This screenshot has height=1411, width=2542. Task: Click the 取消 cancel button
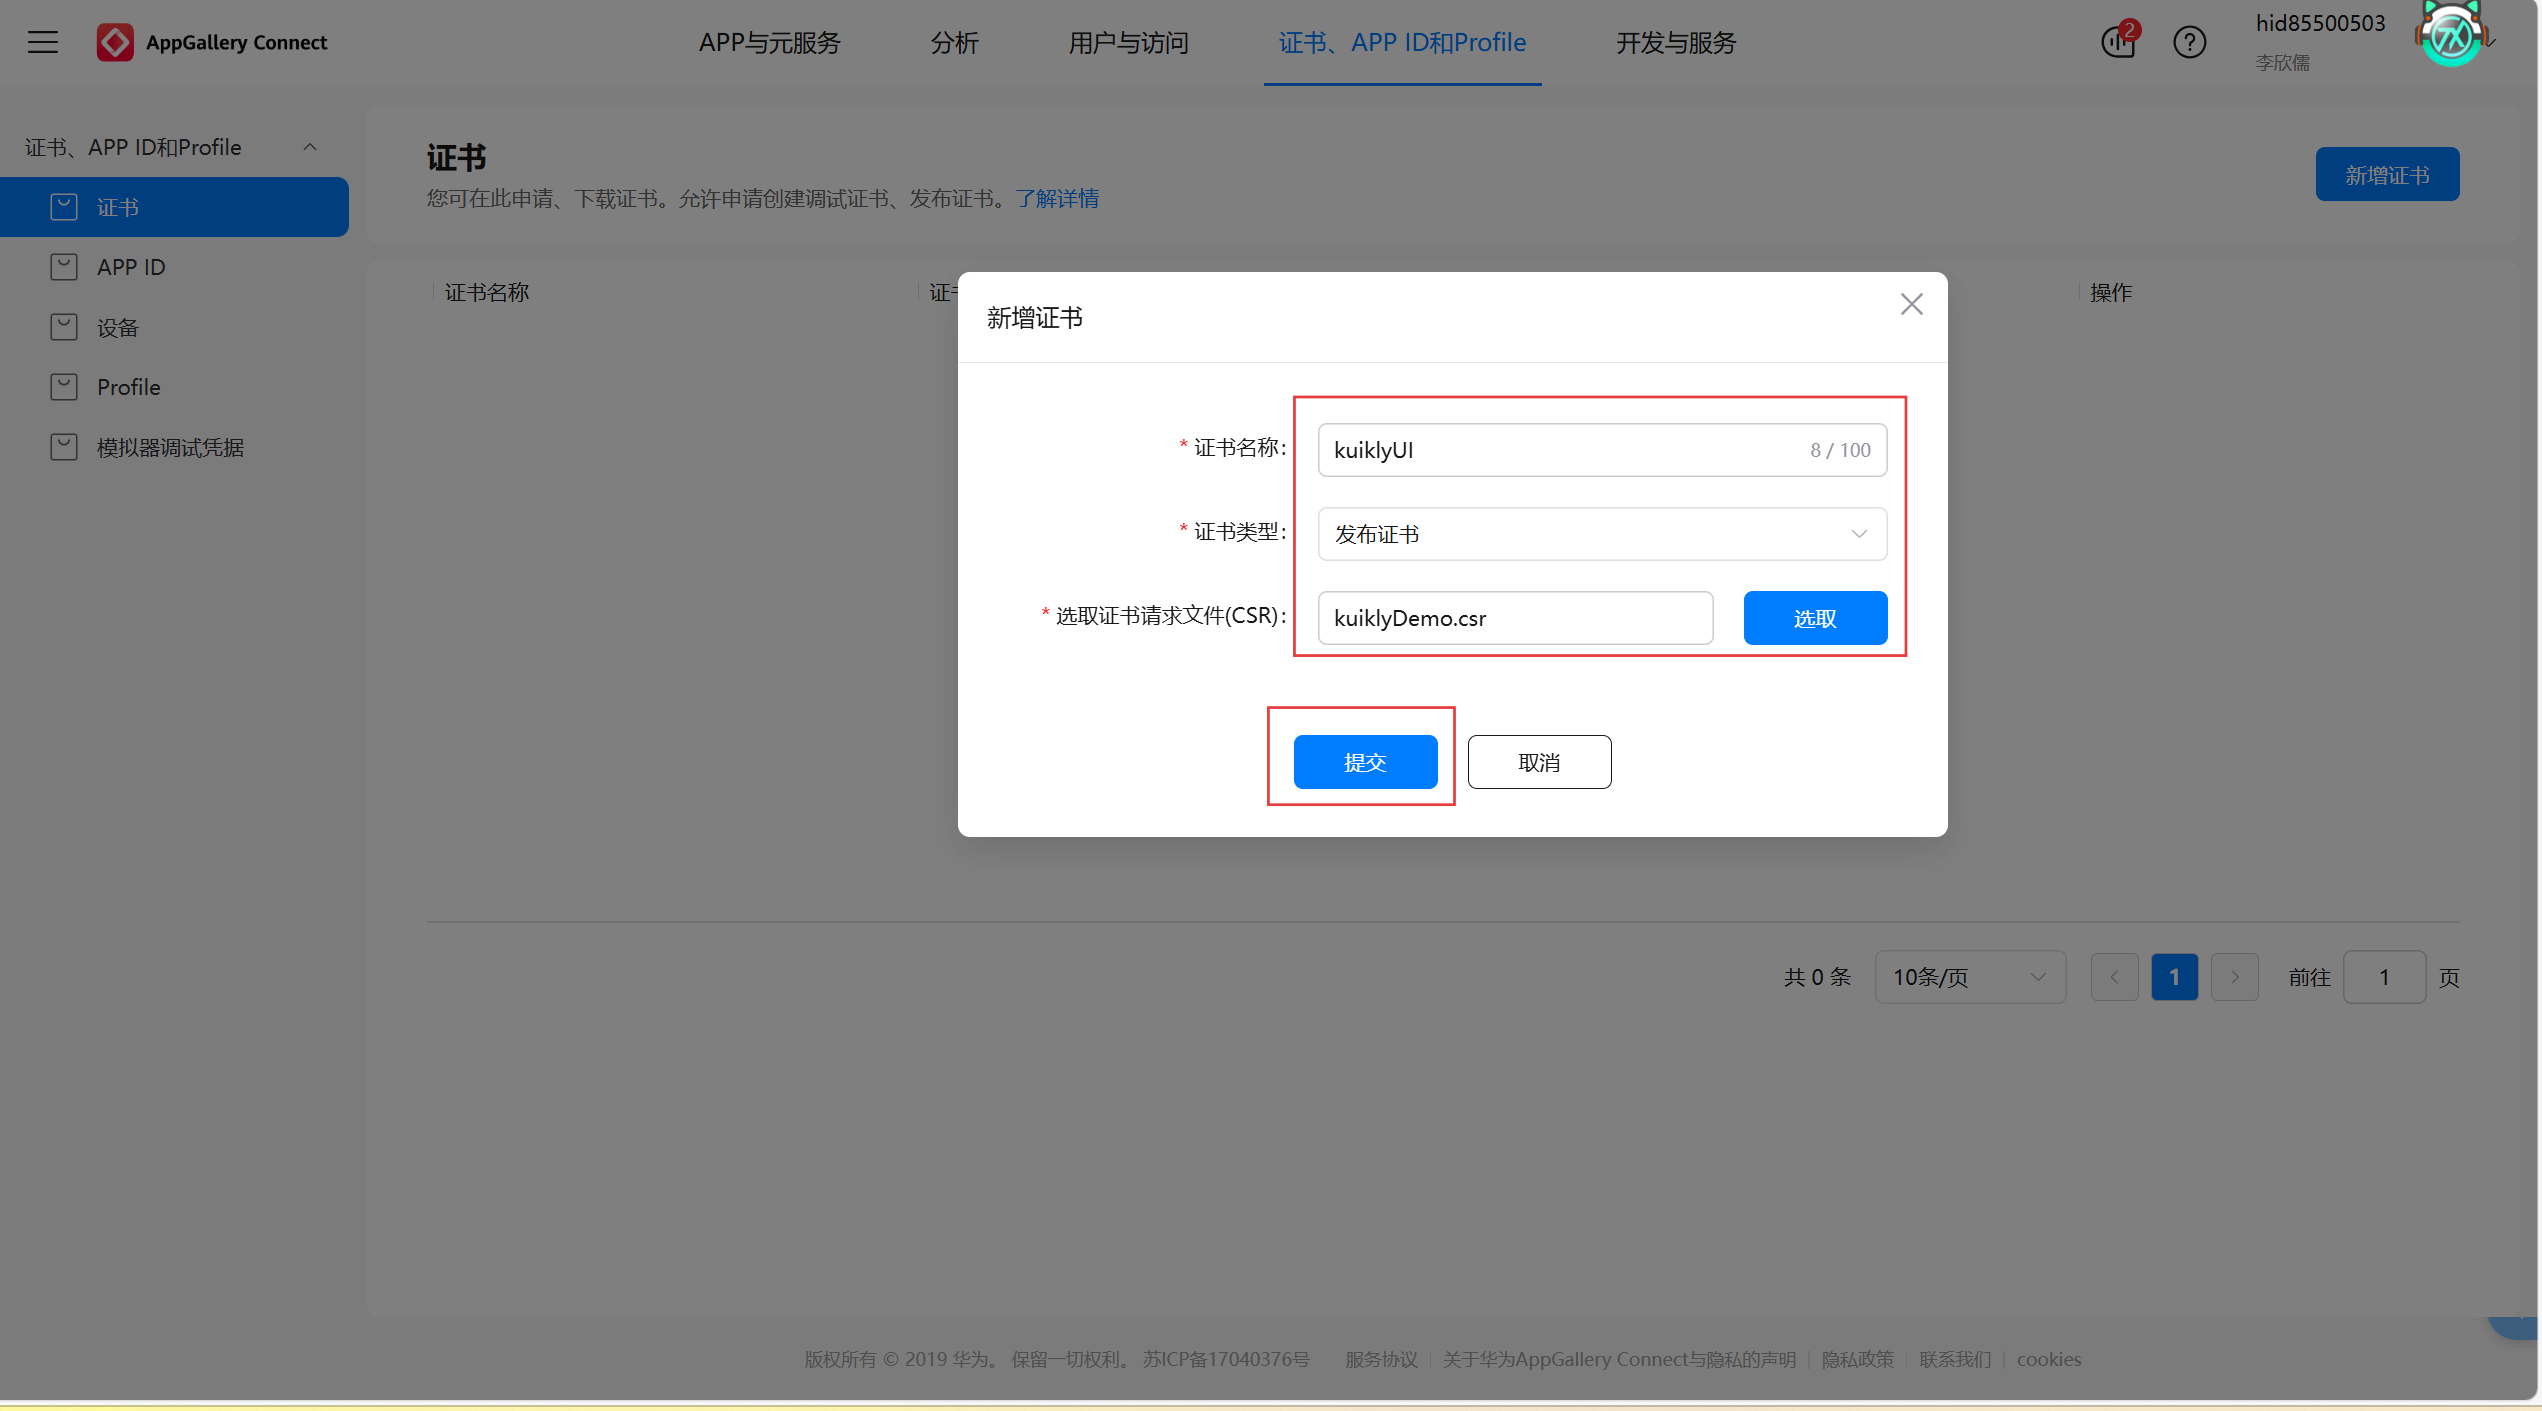1538,762
